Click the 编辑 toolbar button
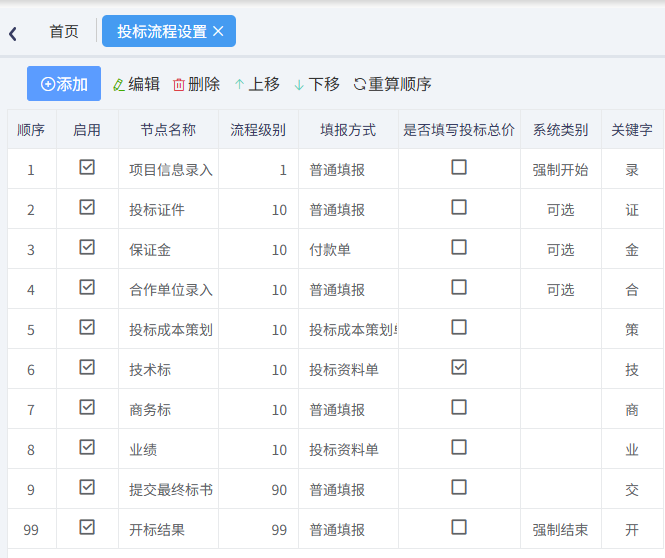This screenshot has height=558, width=665. point(136,84)
